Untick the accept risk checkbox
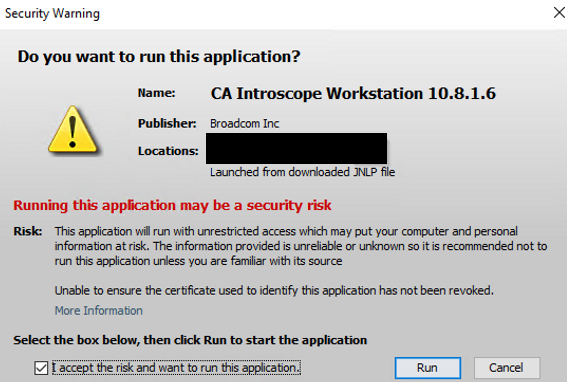This screenshot has width=567, height=382. coord(41,368)
